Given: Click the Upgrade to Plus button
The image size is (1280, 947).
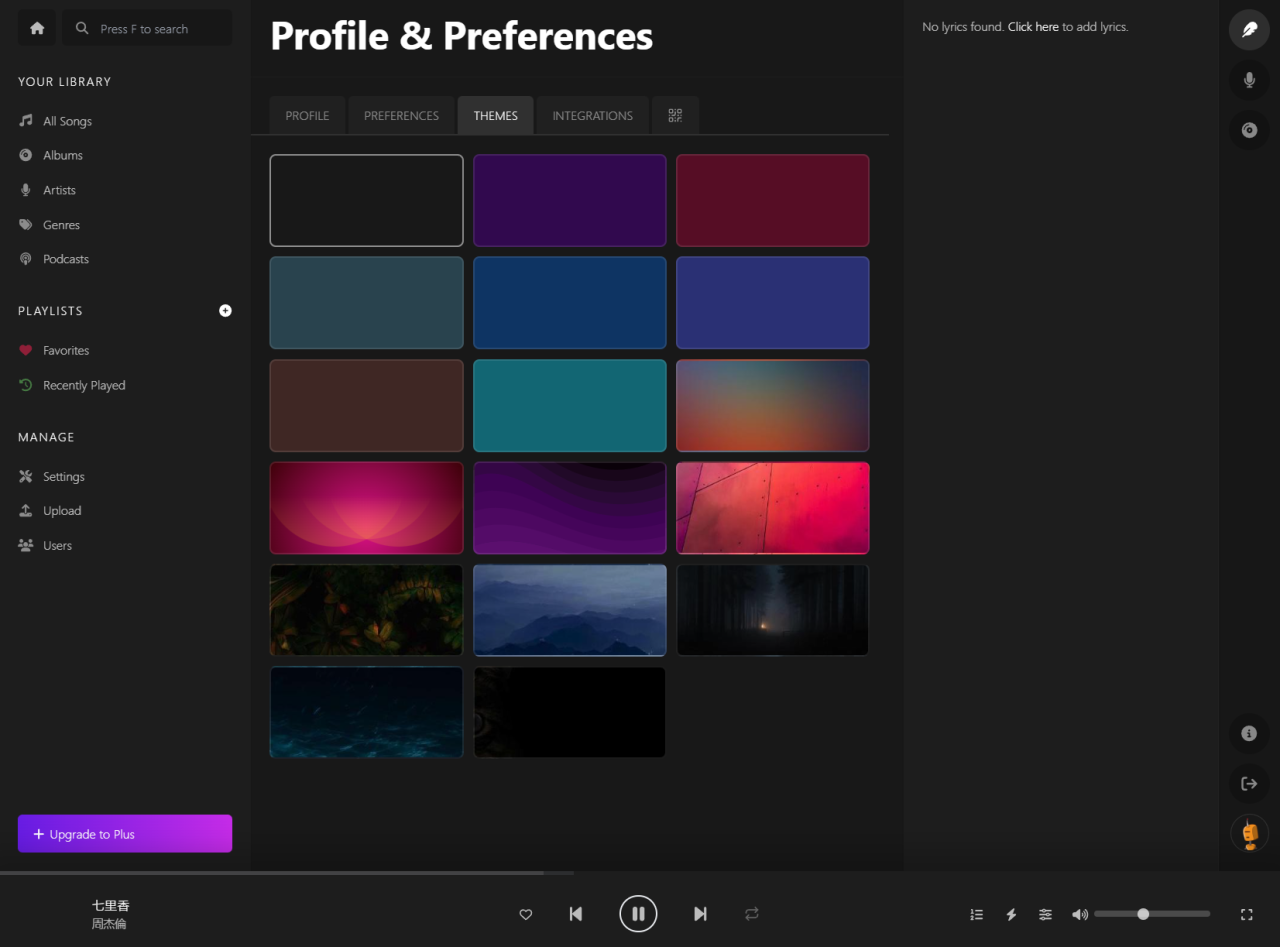Looking at the screenshot, I should (125, 834).
